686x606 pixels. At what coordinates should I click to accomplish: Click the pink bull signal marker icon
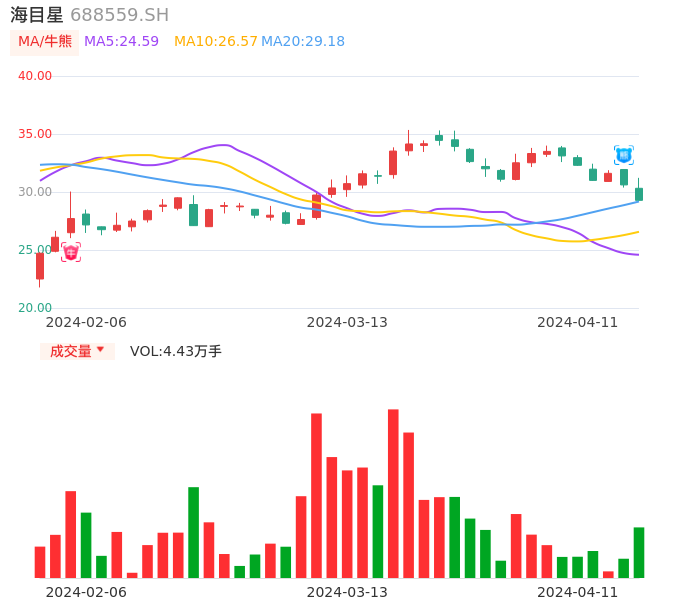(x=70, y=252)
